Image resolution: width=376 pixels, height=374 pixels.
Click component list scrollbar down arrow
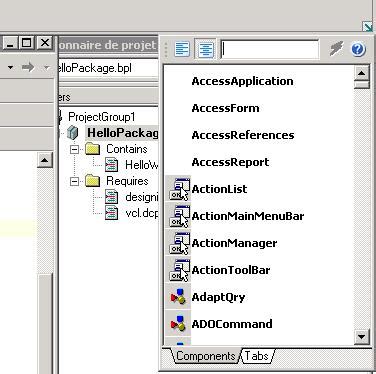point(362,337)
